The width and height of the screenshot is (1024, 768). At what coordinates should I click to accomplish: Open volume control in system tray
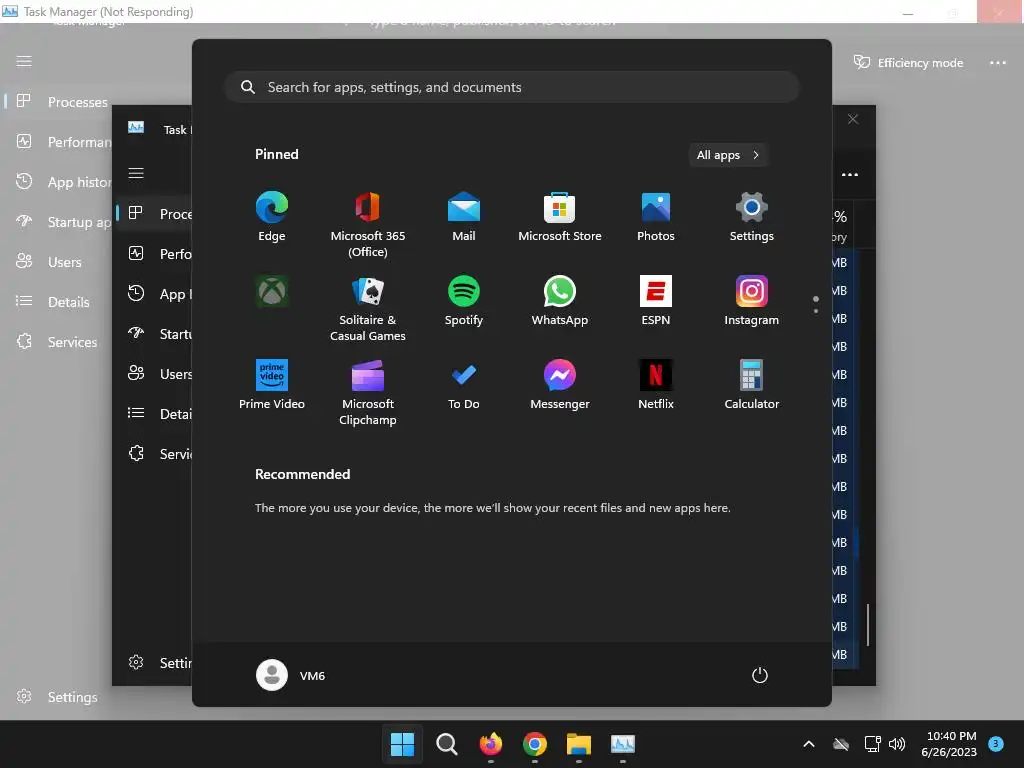(897, 744)
